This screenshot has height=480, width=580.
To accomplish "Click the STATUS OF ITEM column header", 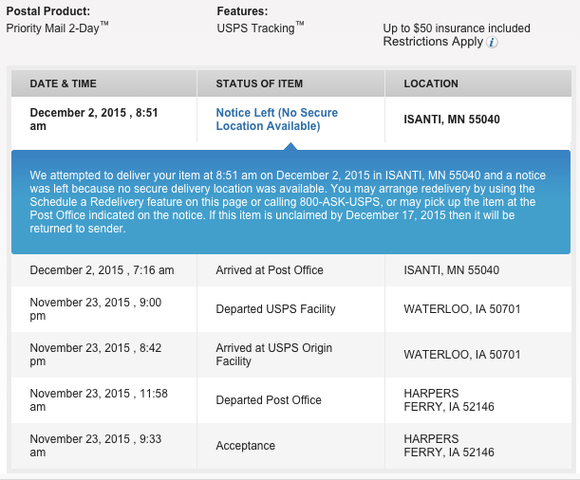I will click(259, 84).
